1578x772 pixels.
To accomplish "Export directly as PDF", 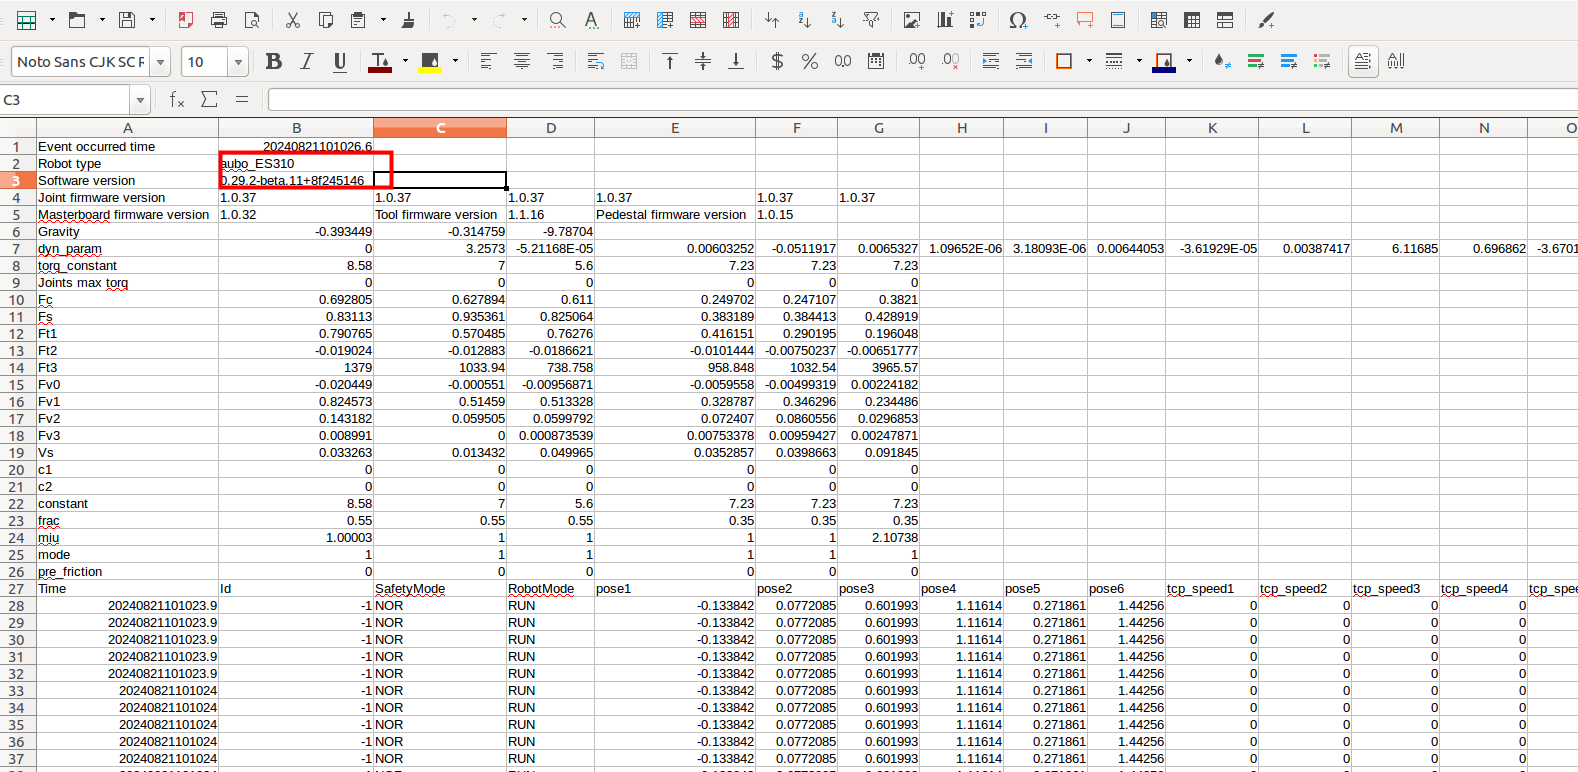I will [x=186, y=20].
